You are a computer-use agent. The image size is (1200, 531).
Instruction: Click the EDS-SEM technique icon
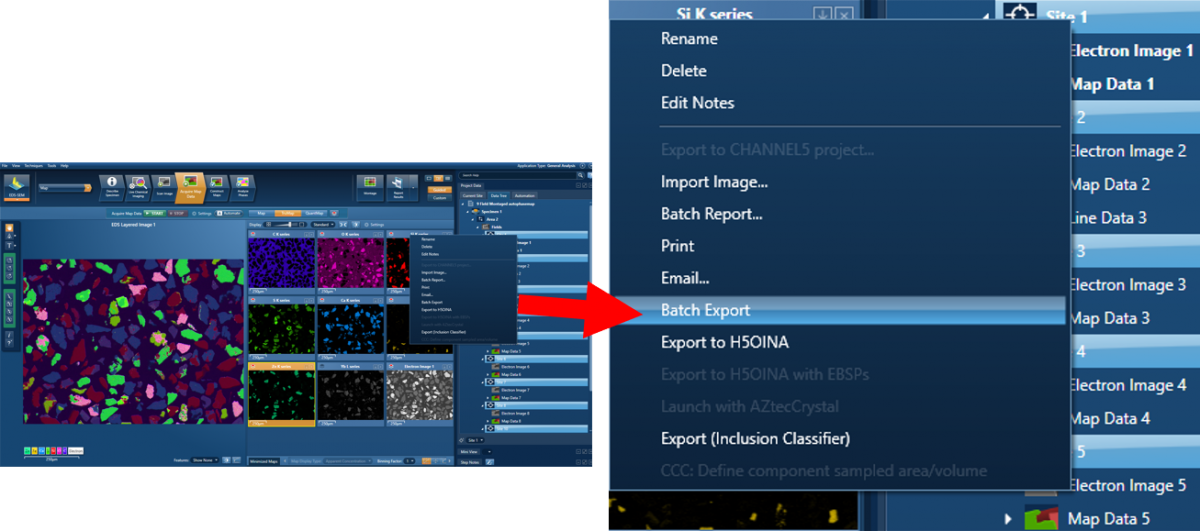17,184
